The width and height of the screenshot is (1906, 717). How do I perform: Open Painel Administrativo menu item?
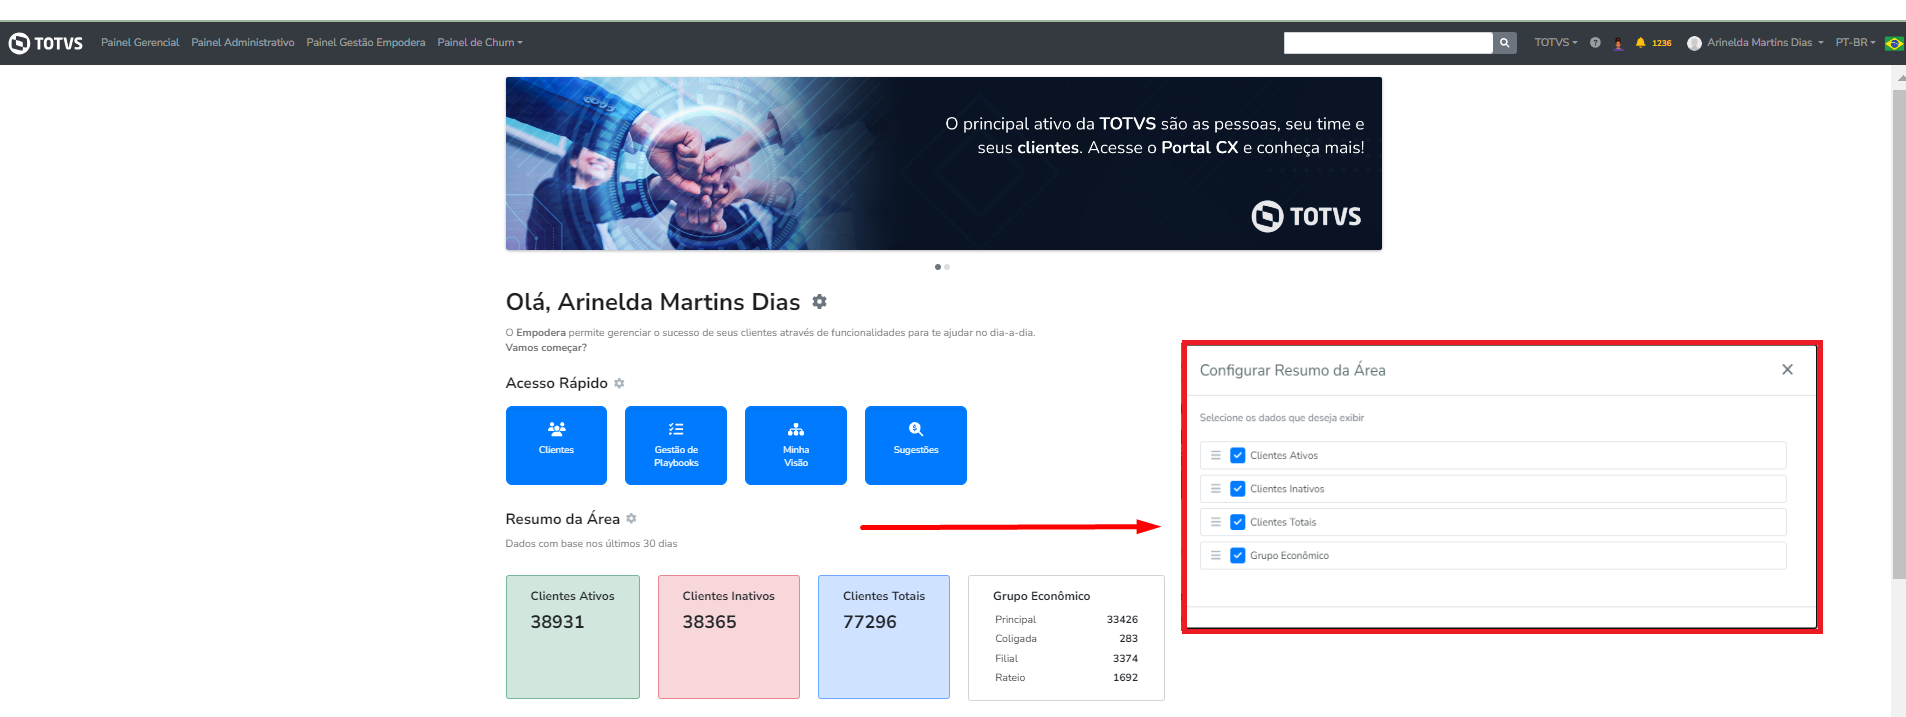[243, 43]
